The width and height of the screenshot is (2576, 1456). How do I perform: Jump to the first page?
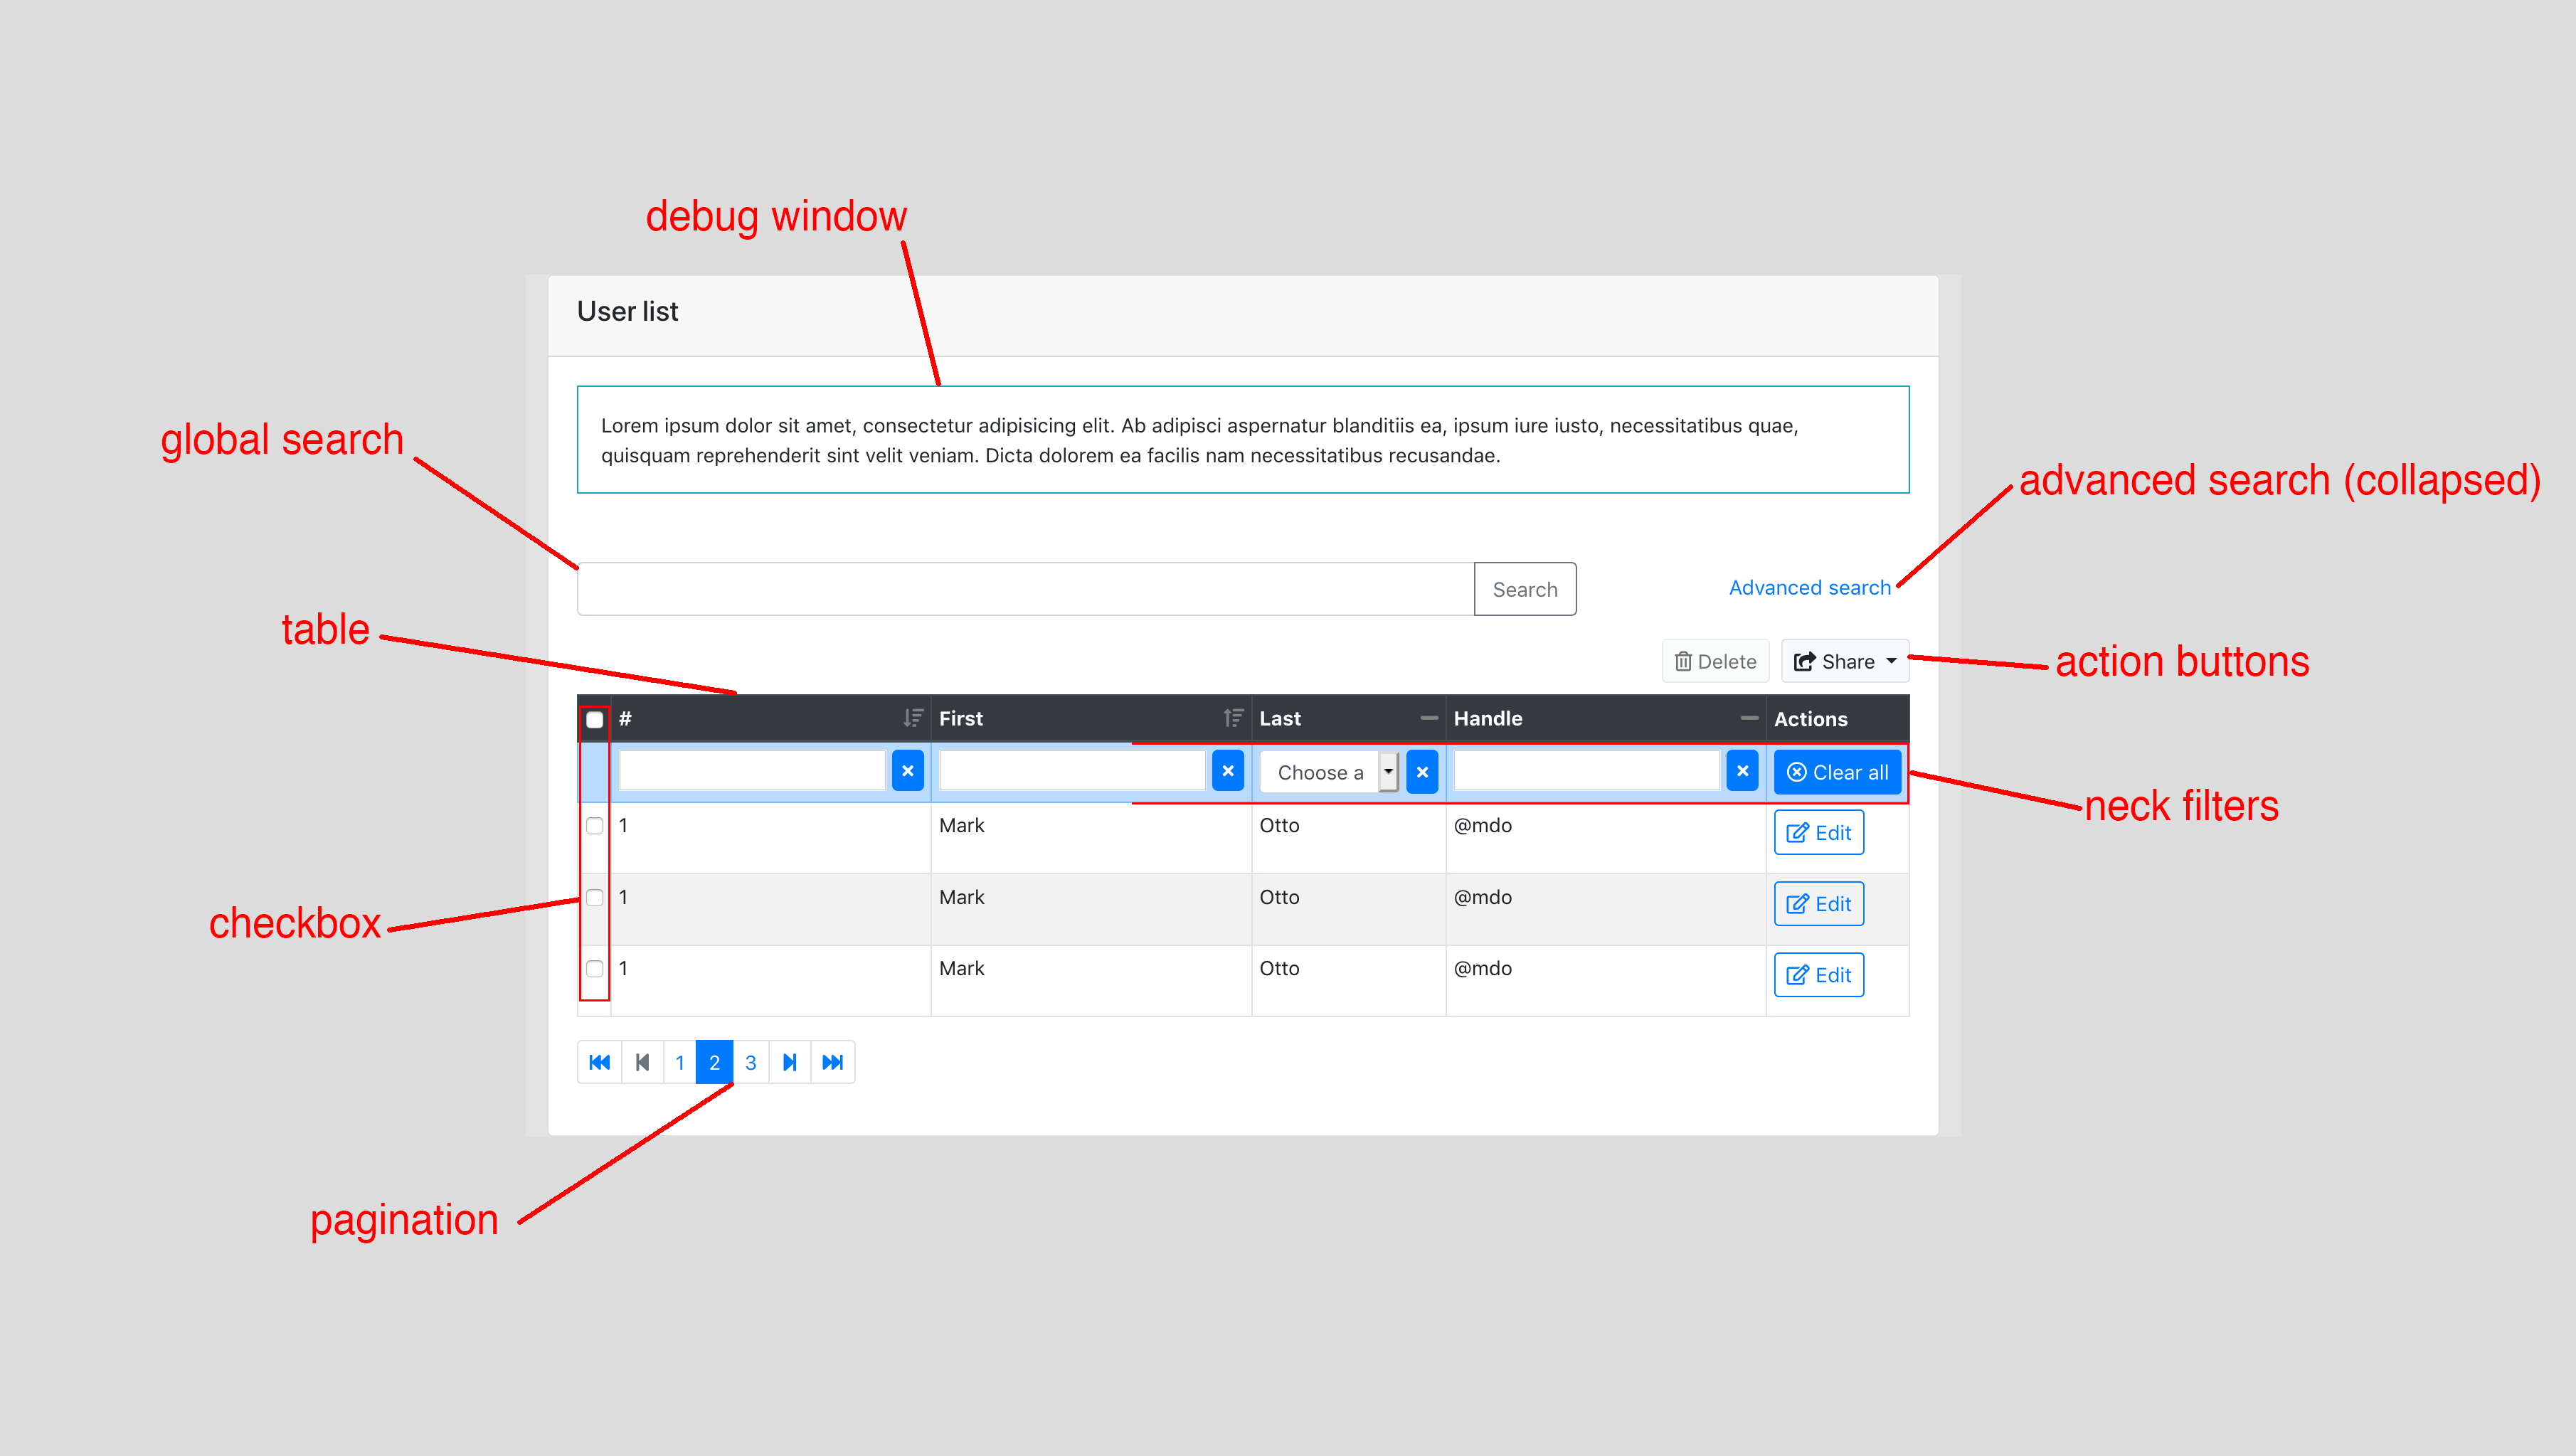pos(599,1062)
